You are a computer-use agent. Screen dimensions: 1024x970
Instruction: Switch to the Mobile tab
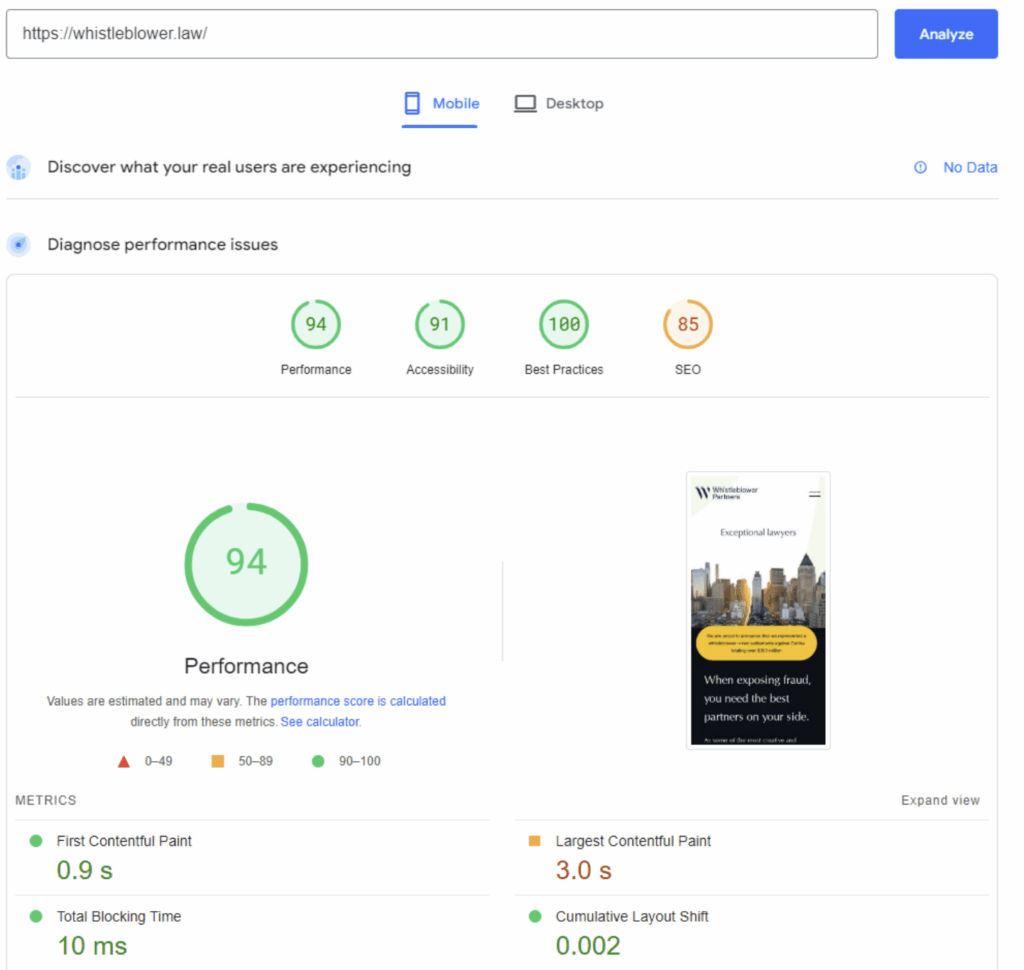(440, 104)
